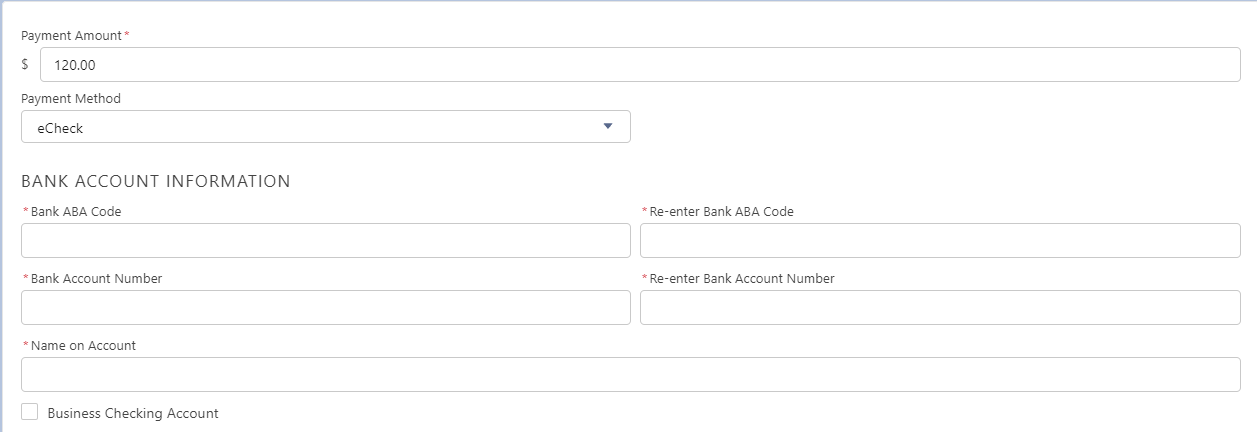Click the Business Checking Account label text
The image size is (1257, 432).
coord(133,413)
